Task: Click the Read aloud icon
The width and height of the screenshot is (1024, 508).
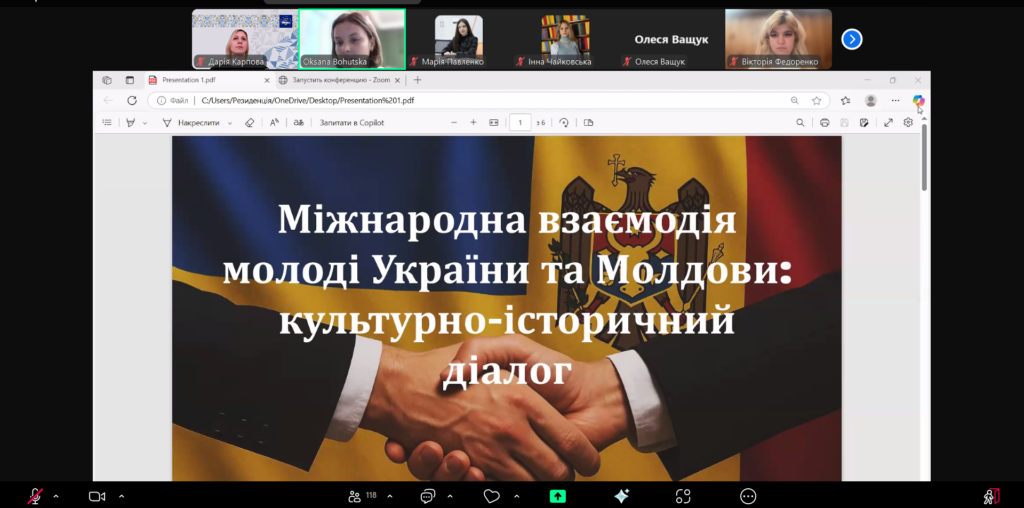Action: coord(274,122)
